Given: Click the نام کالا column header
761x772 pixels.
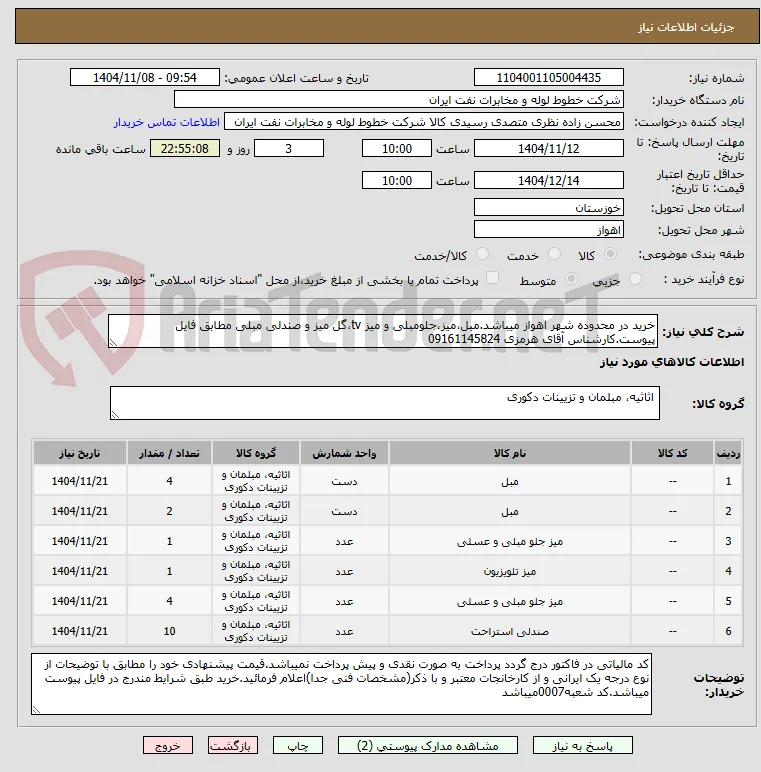Looking at the screenshot, I should (509, 453).
